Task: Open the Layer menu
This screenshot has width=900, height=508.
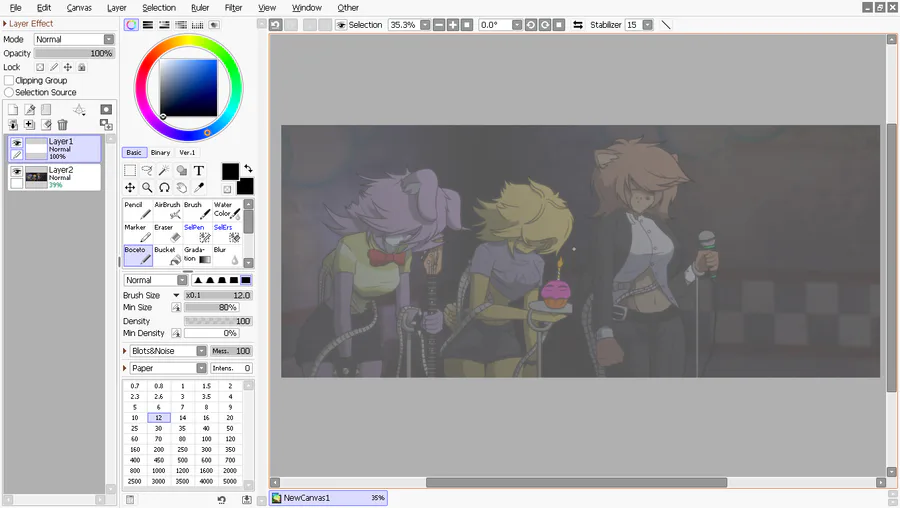Action: click(x=117, y=7)
